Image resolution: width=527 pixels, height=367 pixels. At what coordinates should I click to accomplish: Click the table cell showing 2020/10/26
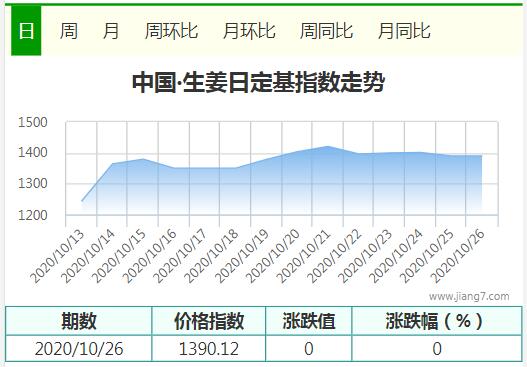(79, 349)
